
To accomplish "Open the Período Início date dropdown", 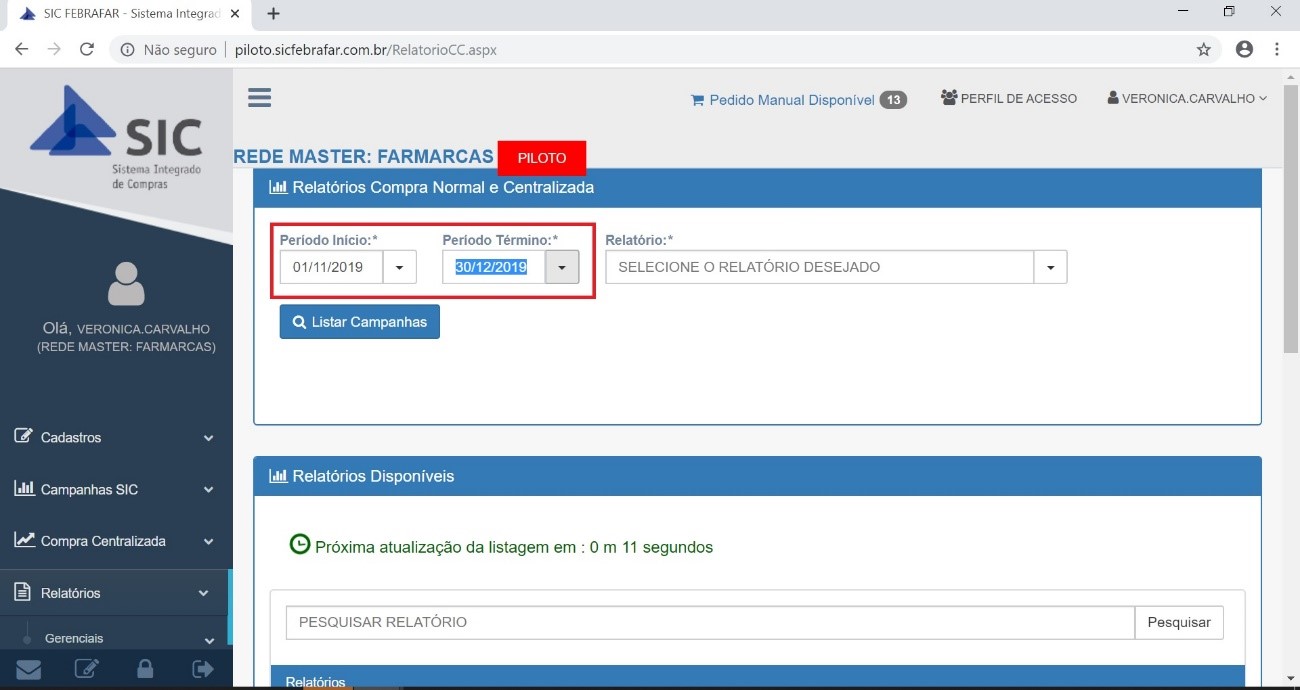I will (400, 268).
